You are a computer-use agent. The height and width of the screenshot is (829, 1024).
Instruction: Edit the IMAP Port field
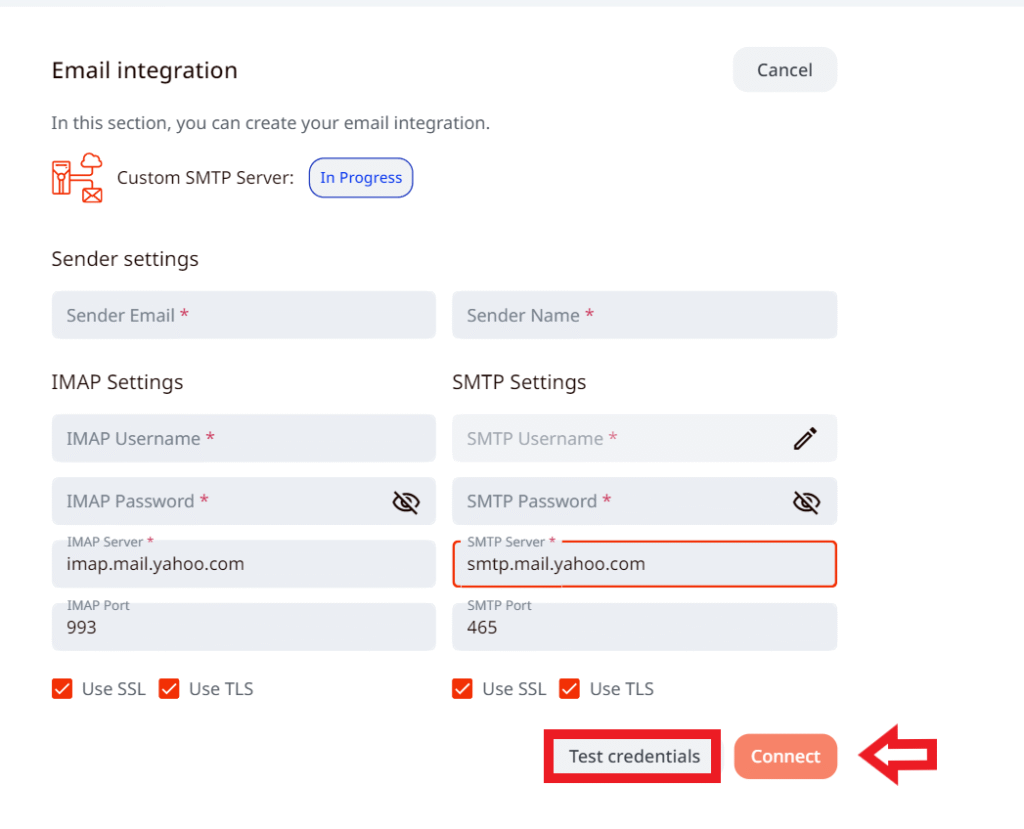(x=243, y=627)
